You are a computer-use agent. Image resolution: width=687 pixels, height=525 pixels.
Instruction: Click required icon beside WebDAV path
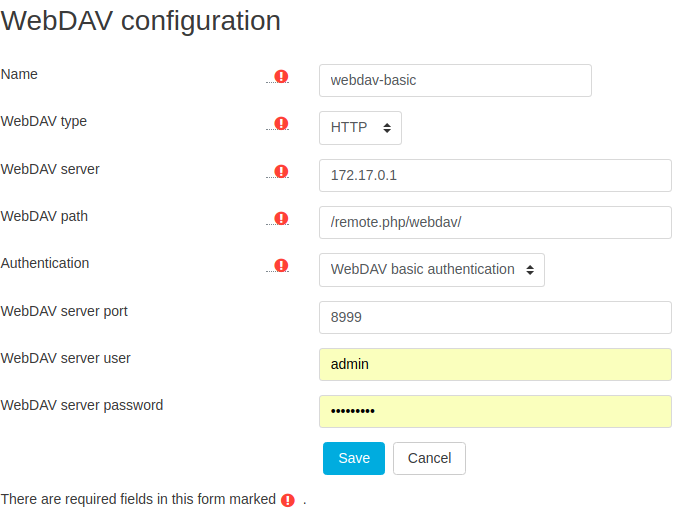tap(281, 218)
